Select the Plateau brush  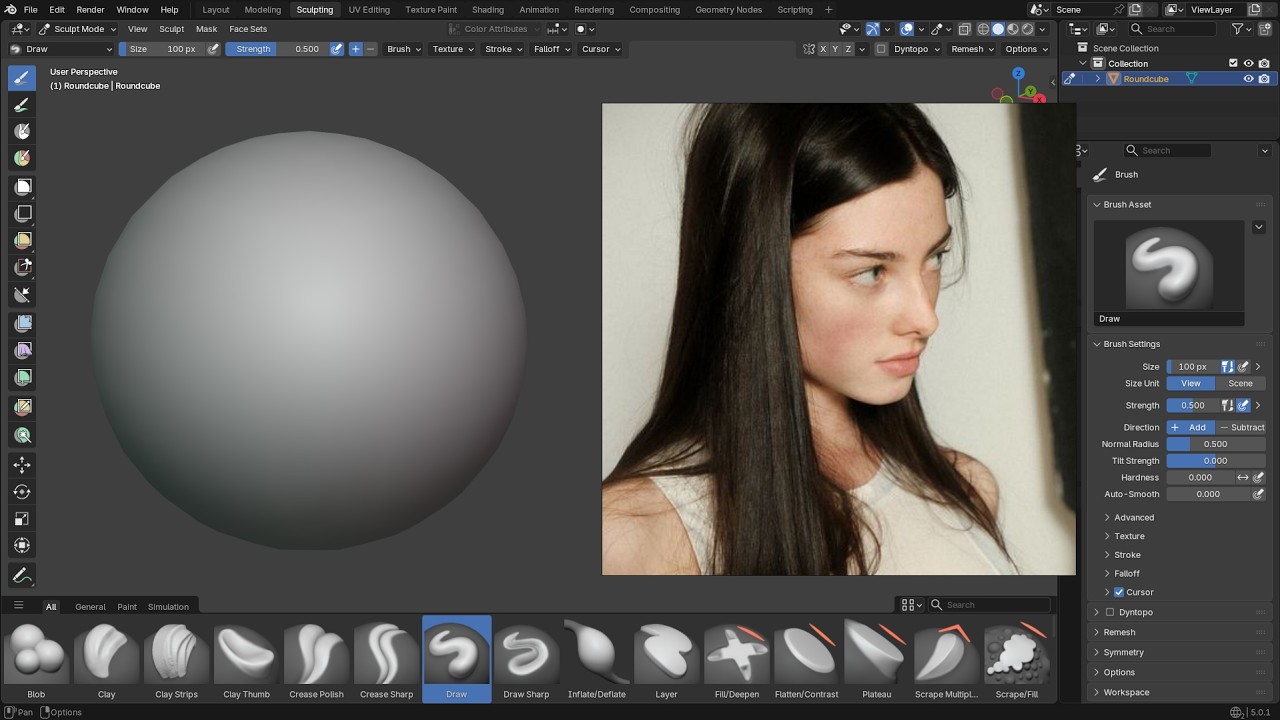tap(876, 659)
